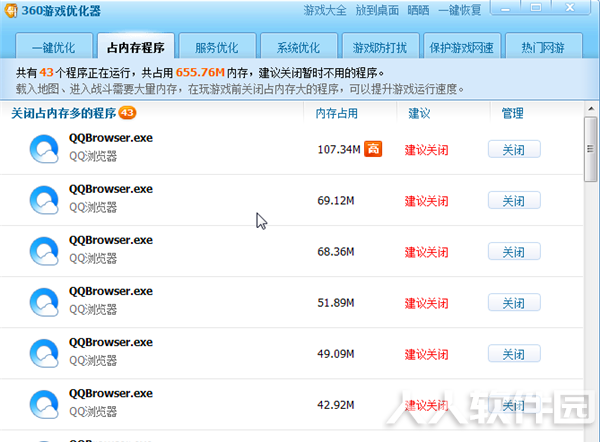The height and width of the screenshot is (442, 600).
Task: Click the scrollbar up arrow
Action: [591, 109]
